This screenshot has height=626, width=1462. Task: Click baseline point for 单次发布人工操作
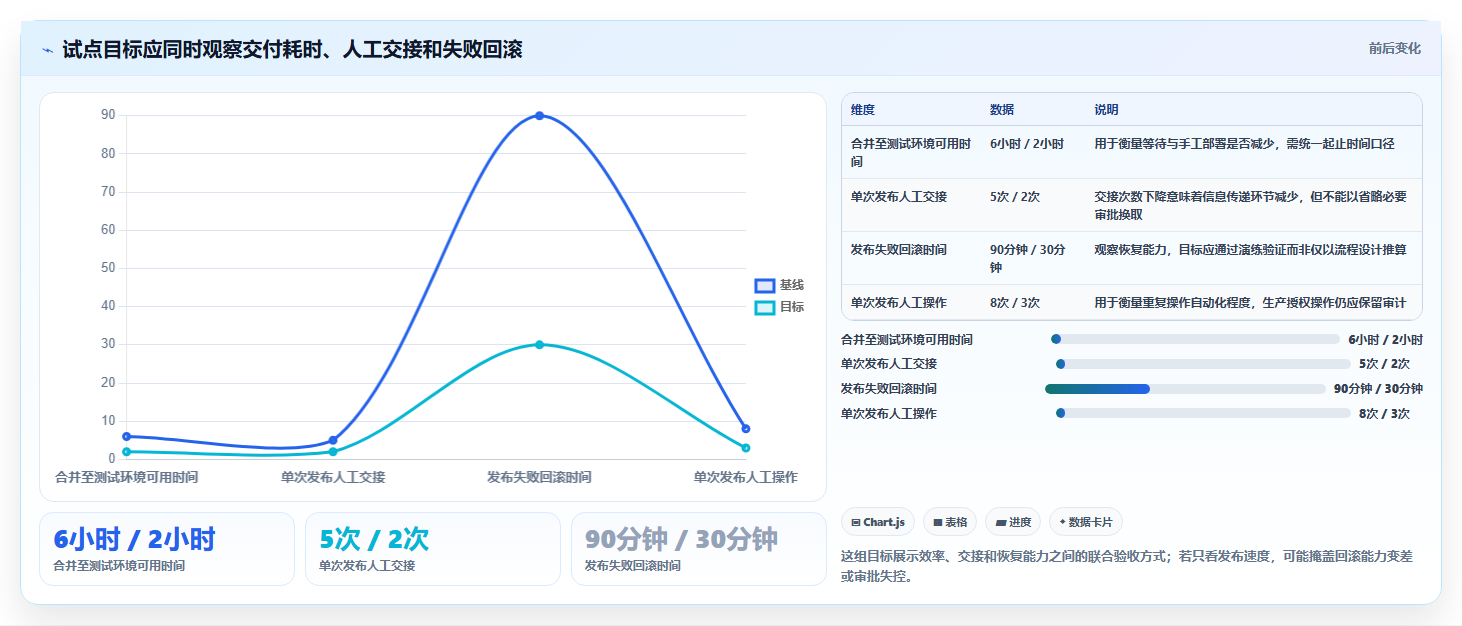coord(746,429)
